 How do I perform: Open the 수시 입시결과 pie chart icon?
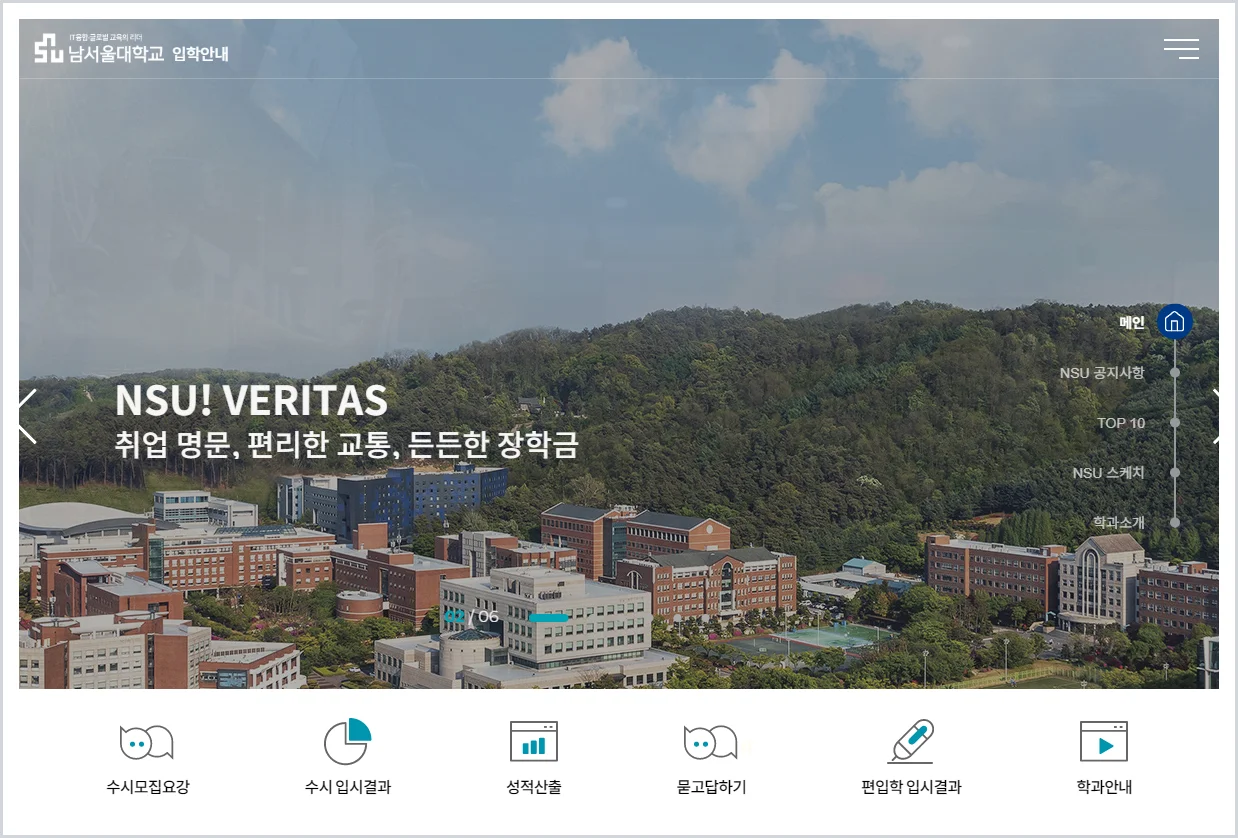point(347,742)
